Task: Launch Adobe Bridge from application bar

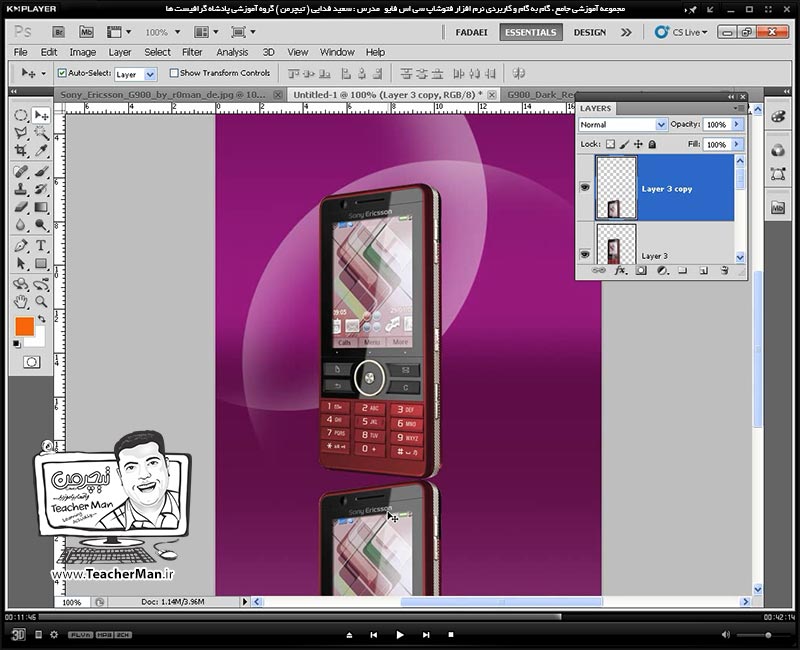Action: click(59, 32)
